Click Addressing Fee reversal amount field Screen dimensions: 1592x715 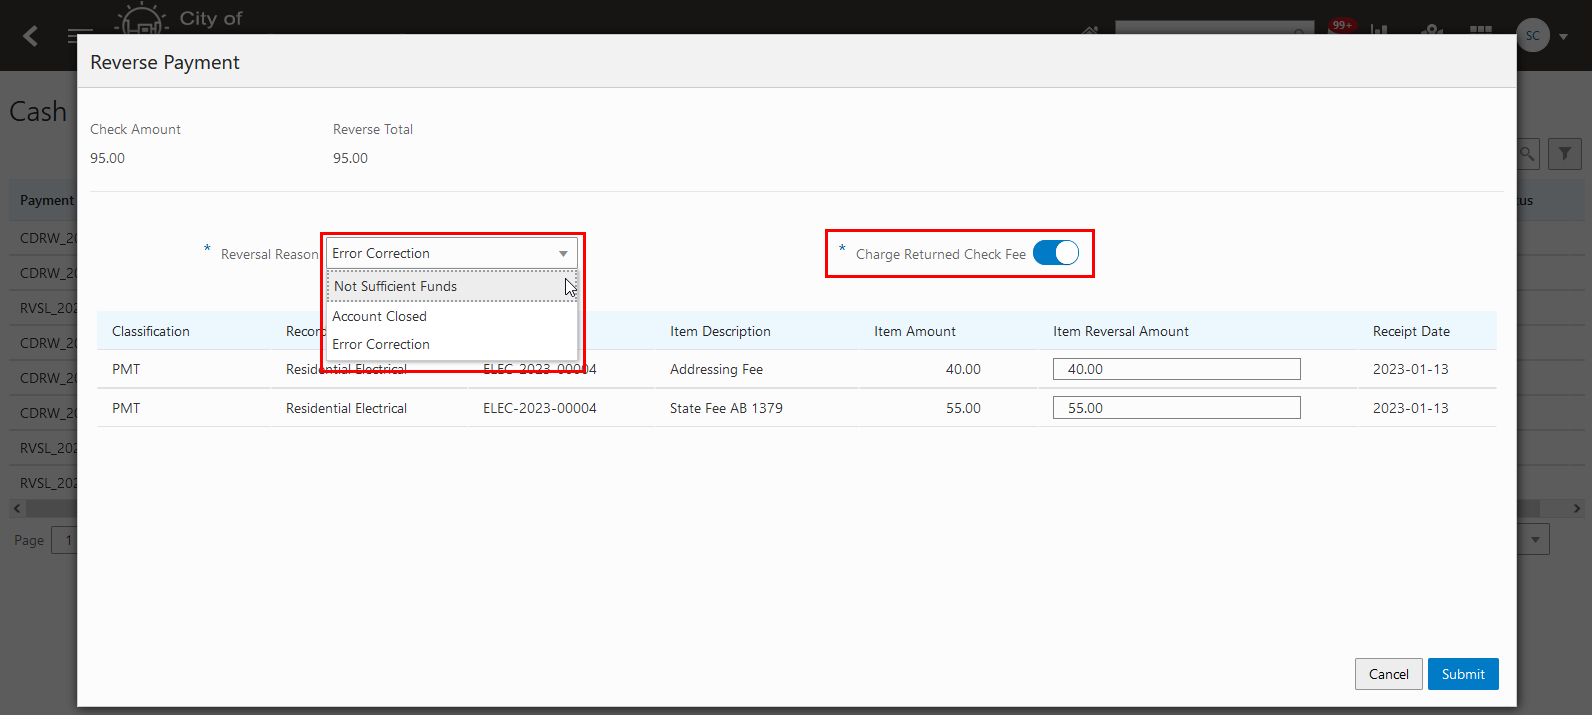(x=1176, y=369)
